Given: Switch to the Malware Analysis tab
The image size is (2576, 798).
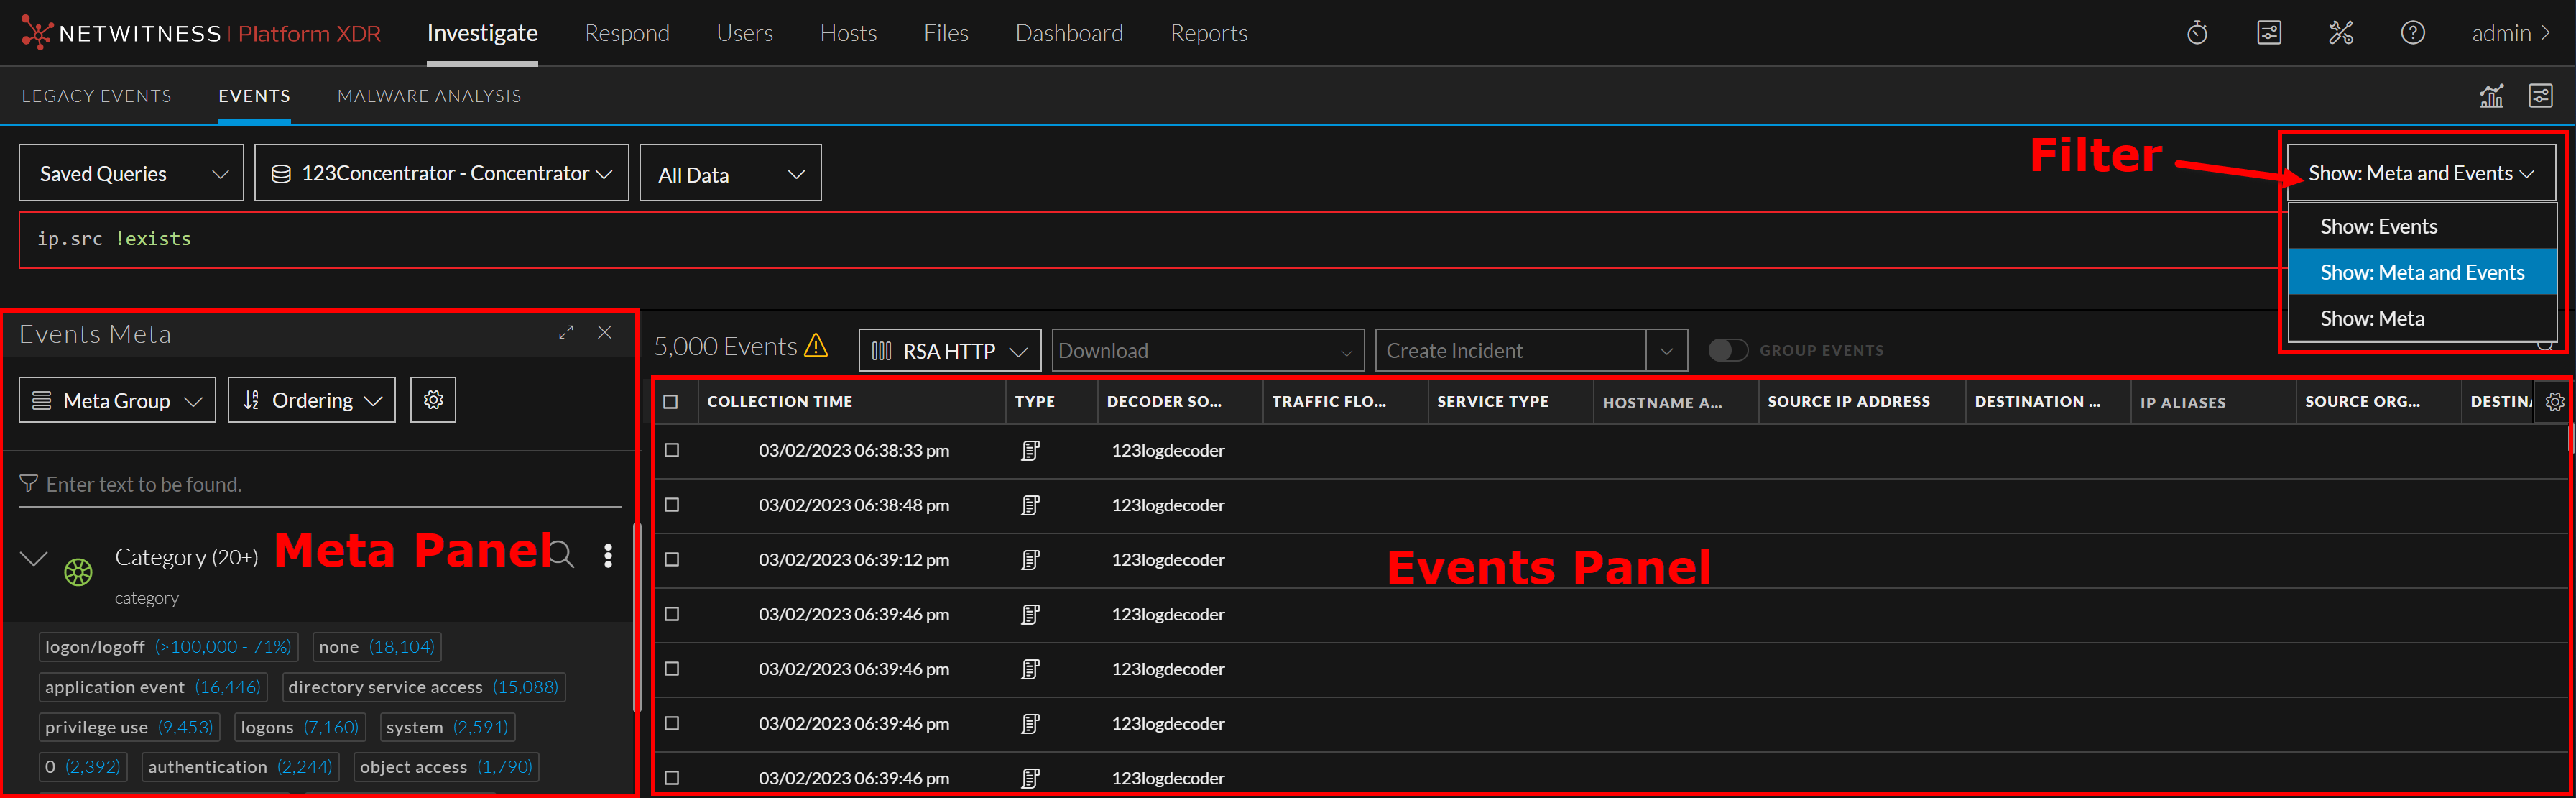Looking at the screenshot, I should [429, 96].
